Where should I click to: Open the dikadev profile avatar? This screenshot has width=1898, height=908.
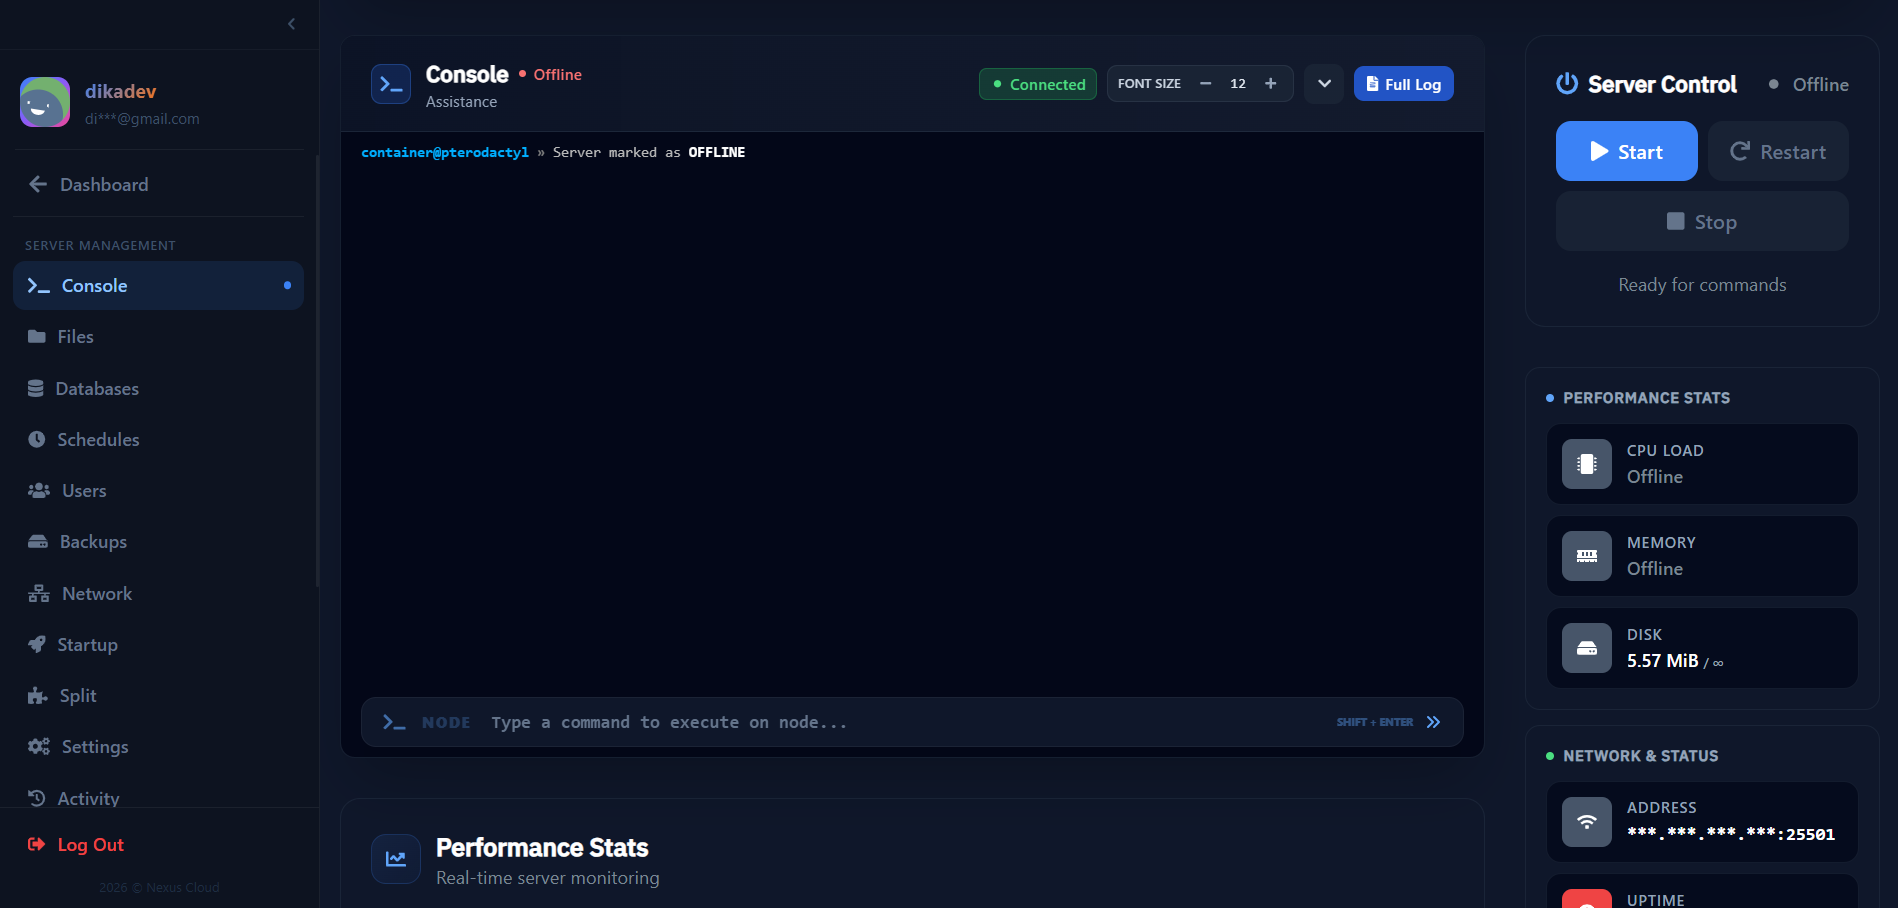coord(45,102)
